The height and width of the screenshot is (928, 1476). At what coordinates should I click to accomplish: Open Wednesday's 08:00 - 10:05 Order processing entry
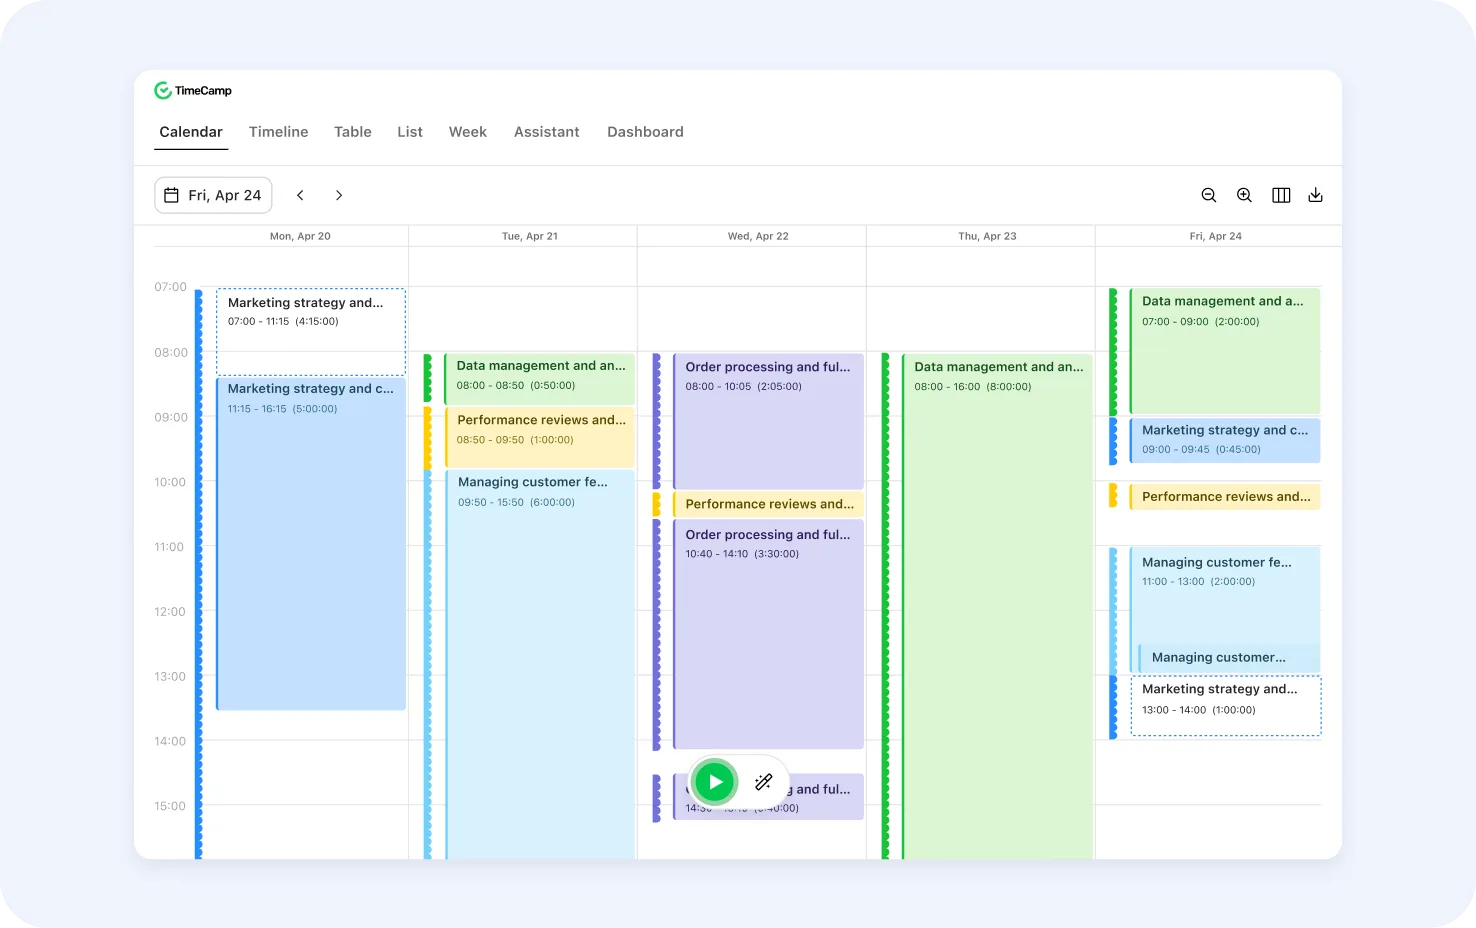[768, 421]
